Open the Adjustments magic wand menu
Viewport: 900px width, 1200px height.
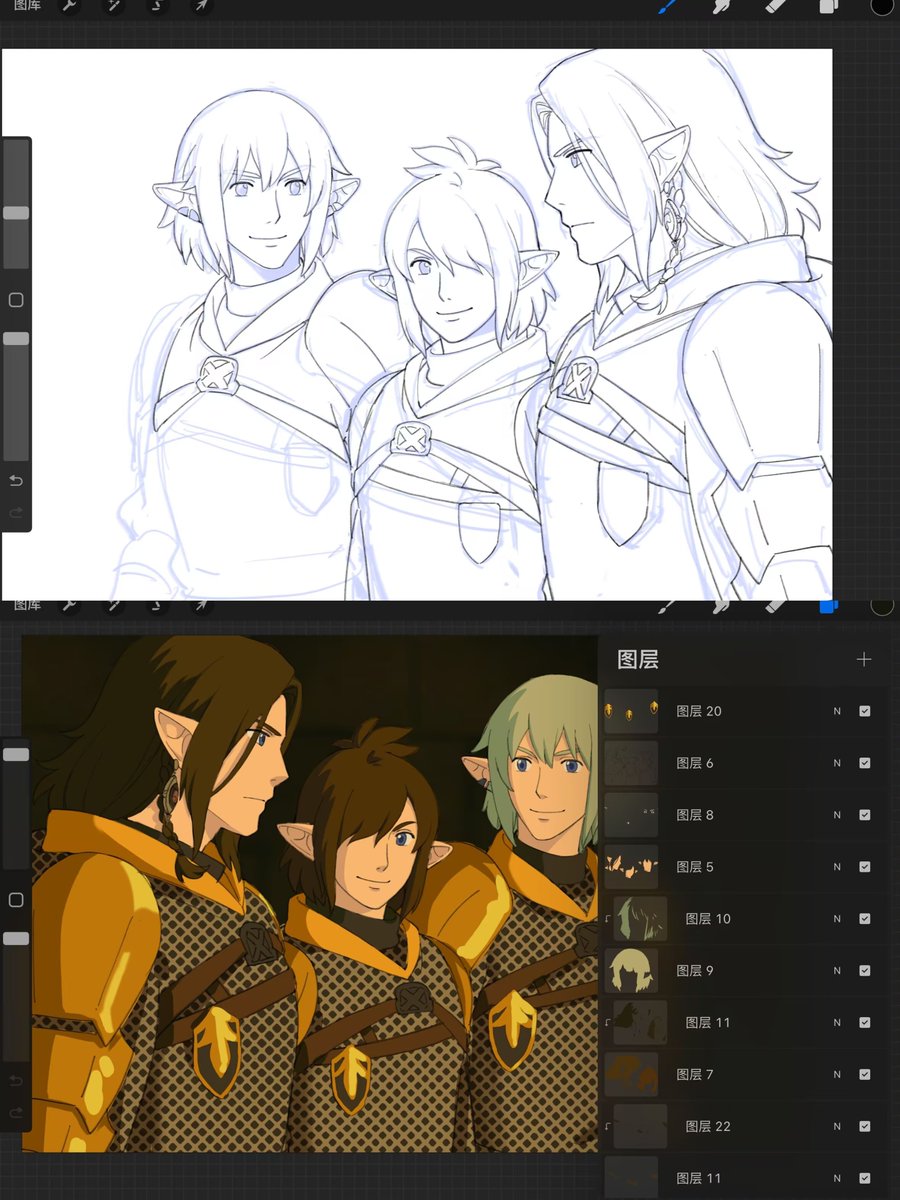pyautogui.click(x=115, y=8)
